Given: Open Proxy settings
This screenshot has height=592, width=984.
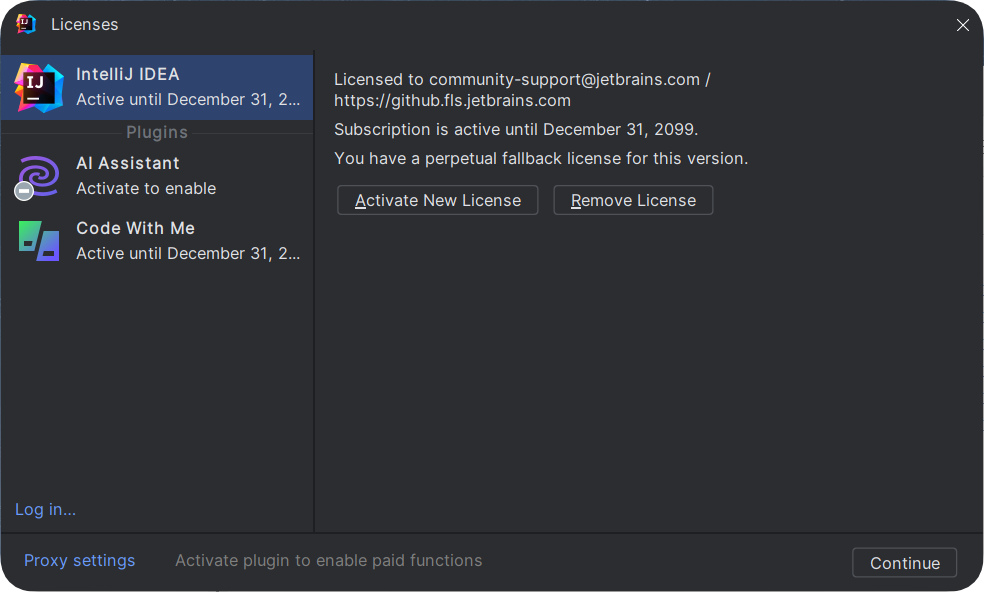Looking at the screenshot, I should [79, 560].
